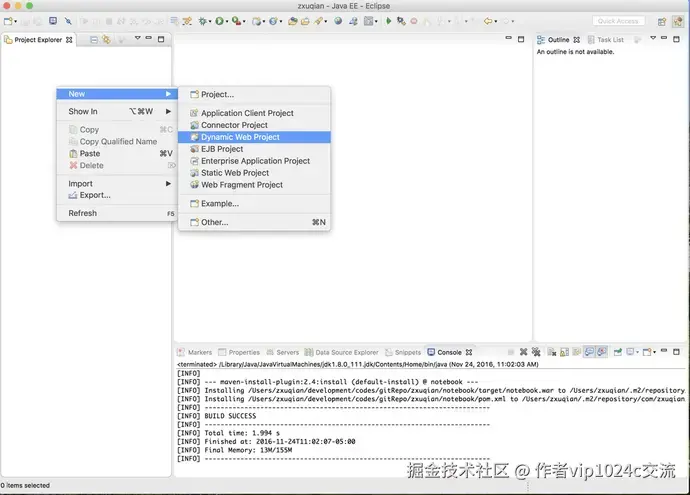The width and height of the screenshot is (690, 495).
Task: Open the New wizard dropdown arrow
Action: click(x=15, y=21)
